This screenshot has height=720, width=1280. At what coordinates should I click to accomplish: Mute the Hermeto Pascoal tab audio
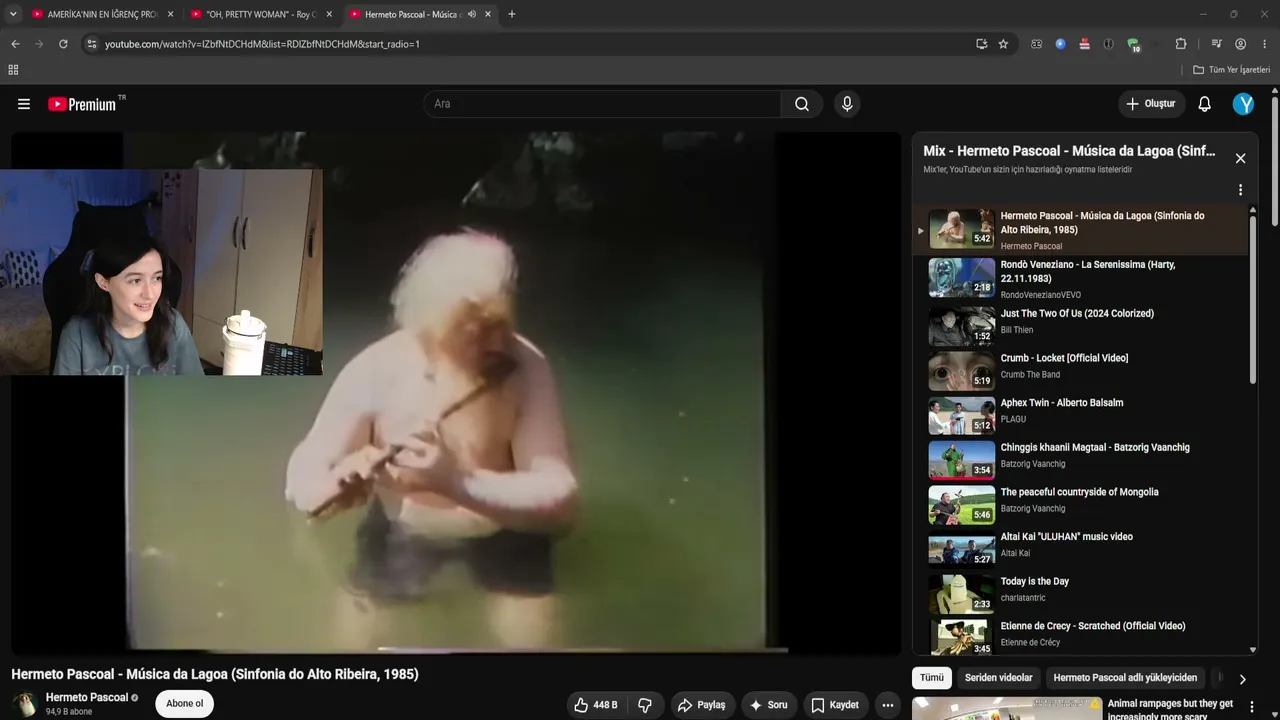click(472, 14)
